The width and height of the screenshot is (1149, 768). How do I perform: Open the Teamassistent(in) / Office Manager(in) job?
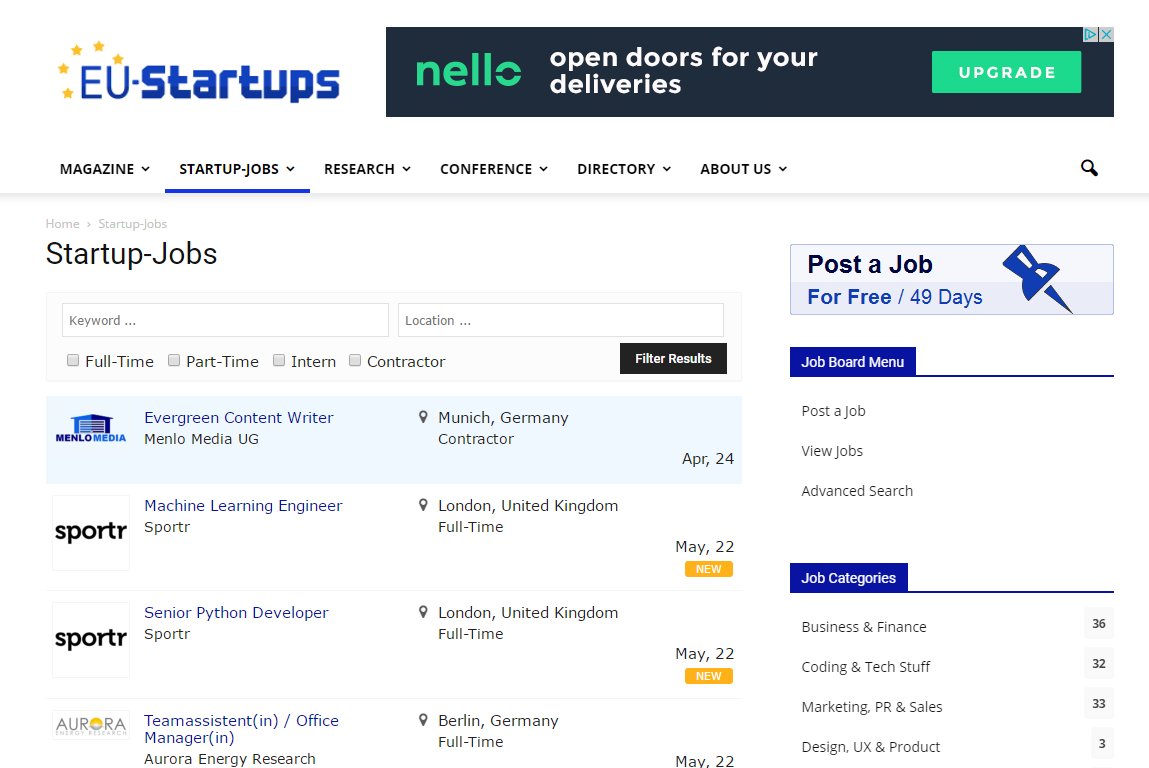pos(241,729)
